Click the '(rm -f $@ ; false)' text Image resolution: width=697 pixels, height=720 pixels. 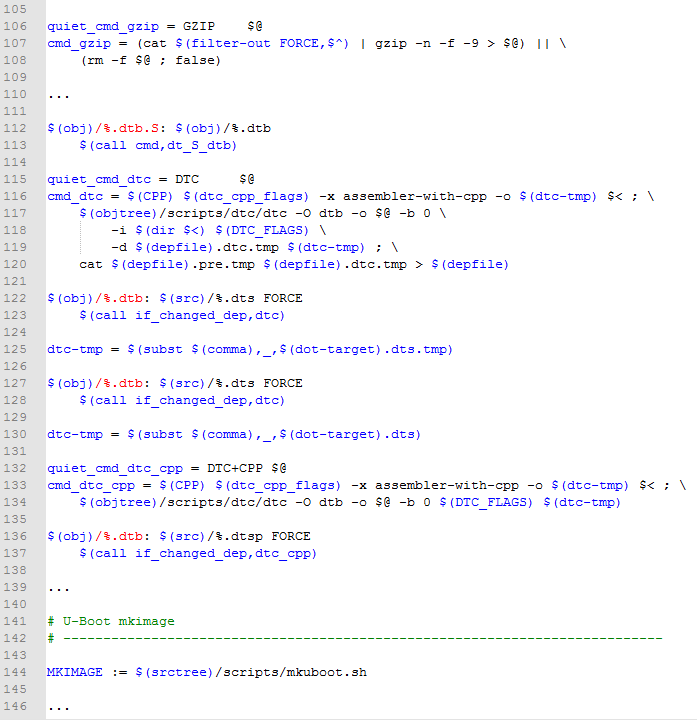pos(151,60)
